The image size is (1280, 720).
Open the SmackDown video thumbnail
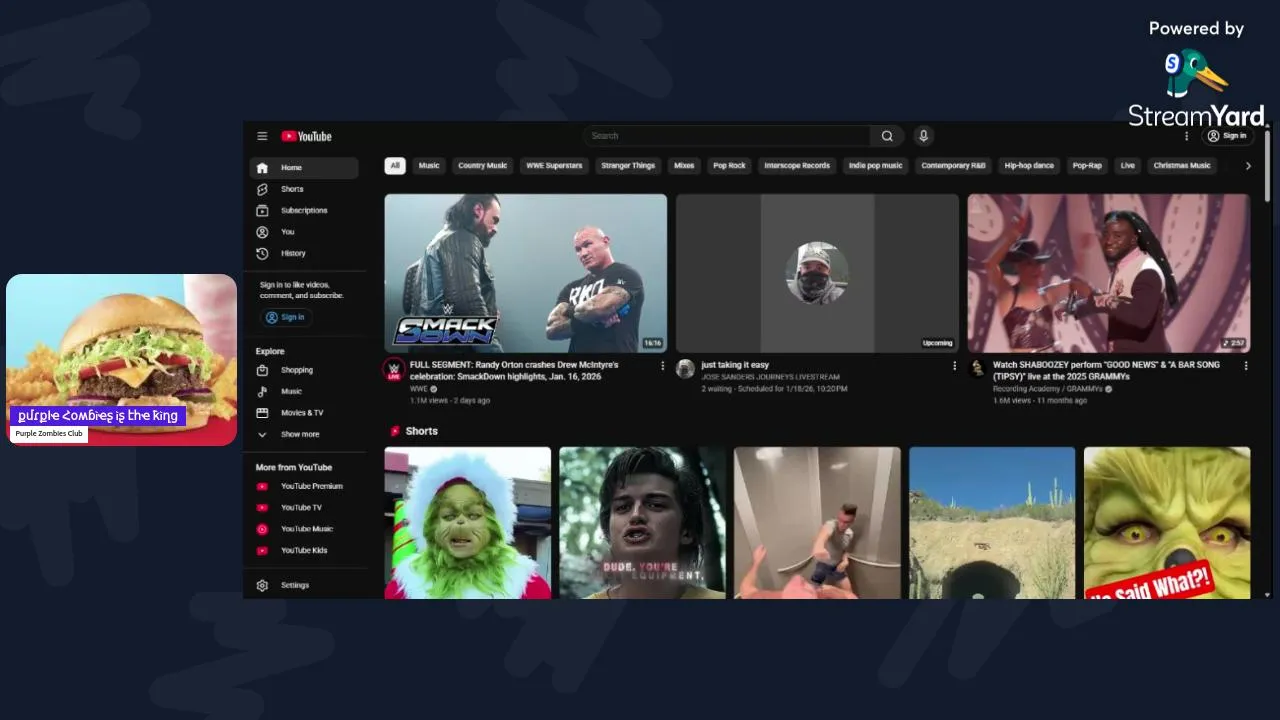pos(526,273)
